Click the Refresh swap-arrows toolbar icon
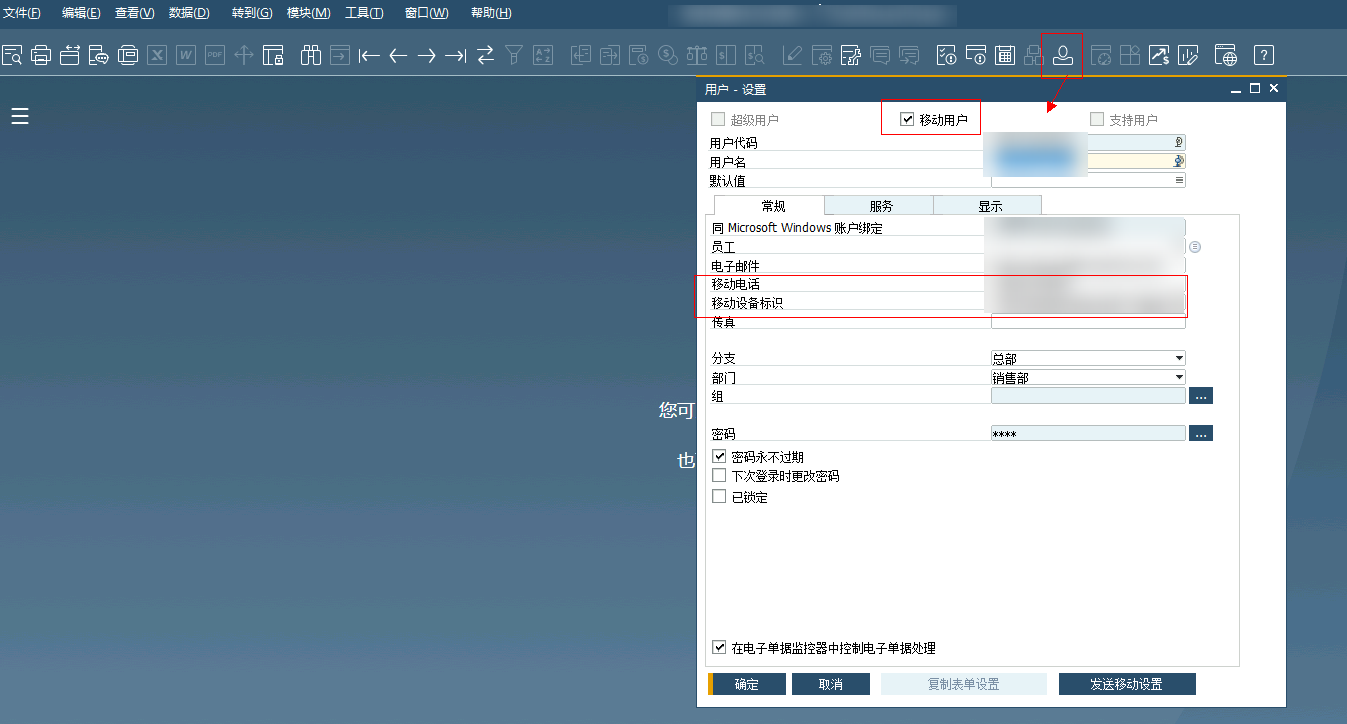1347x724 pixels. tap(485, 55)
